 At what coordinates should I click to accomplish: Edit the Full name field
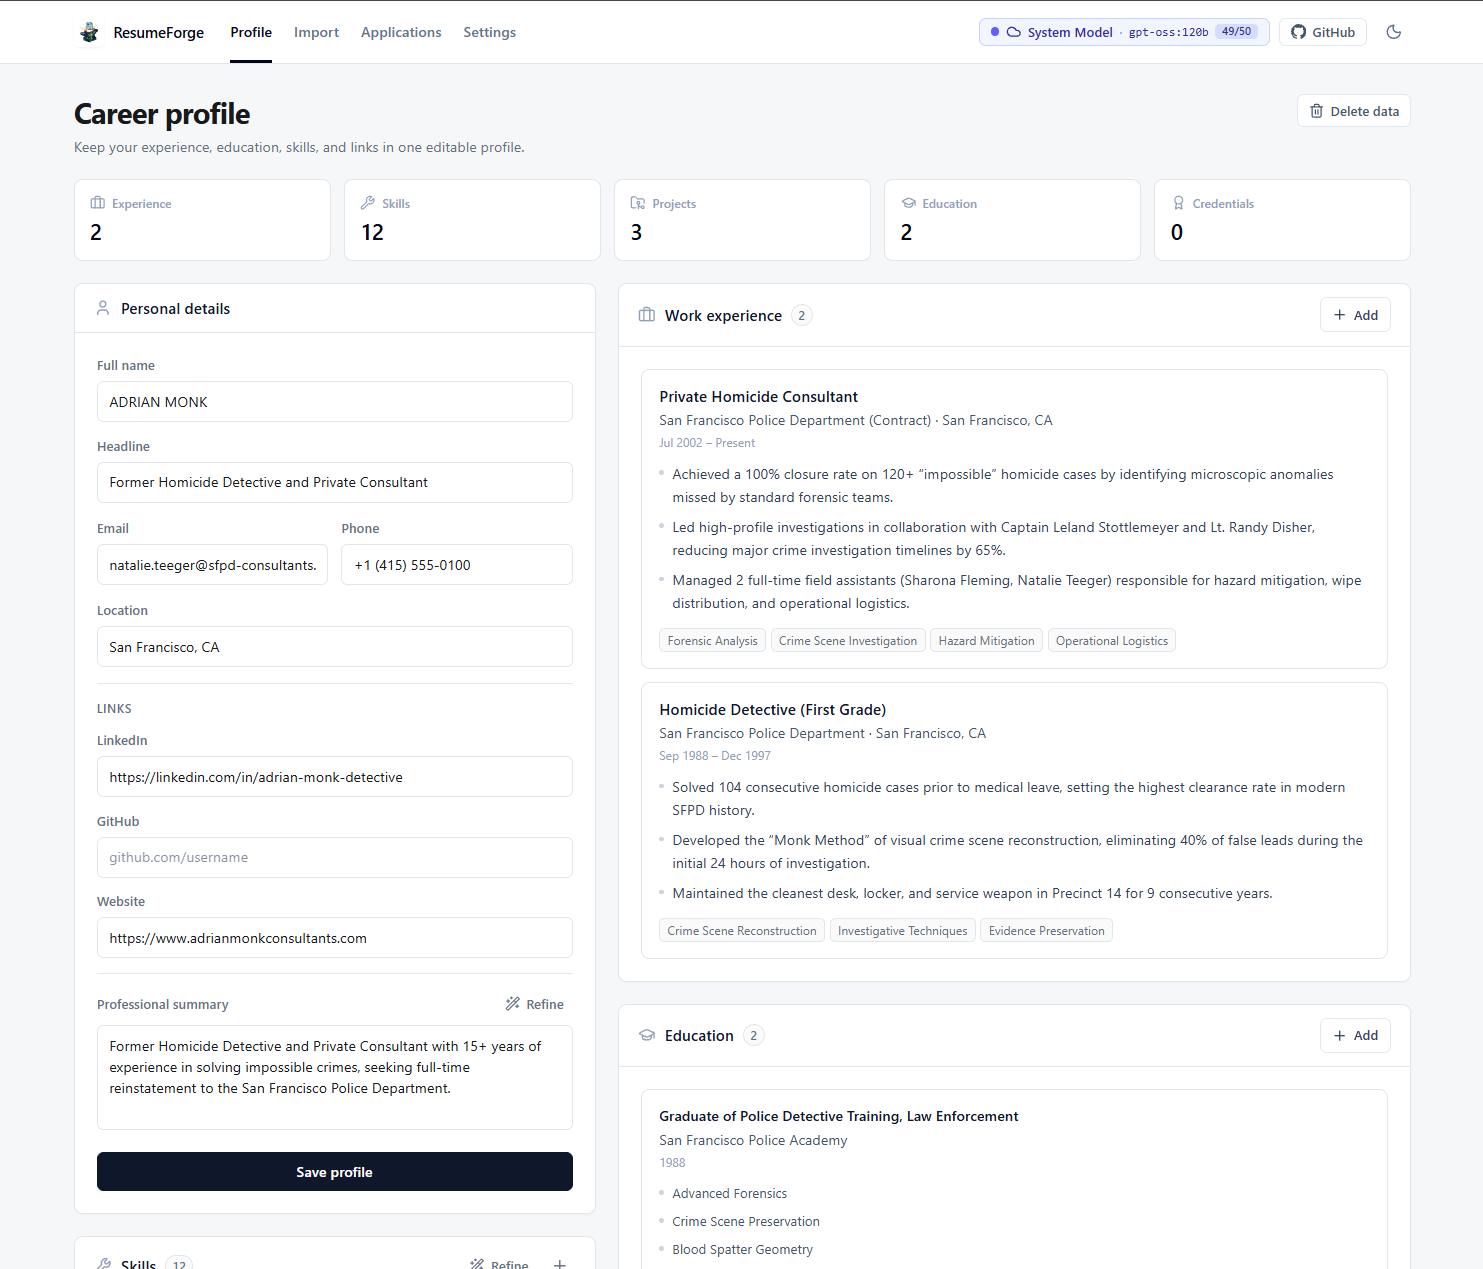pos(335,402)
